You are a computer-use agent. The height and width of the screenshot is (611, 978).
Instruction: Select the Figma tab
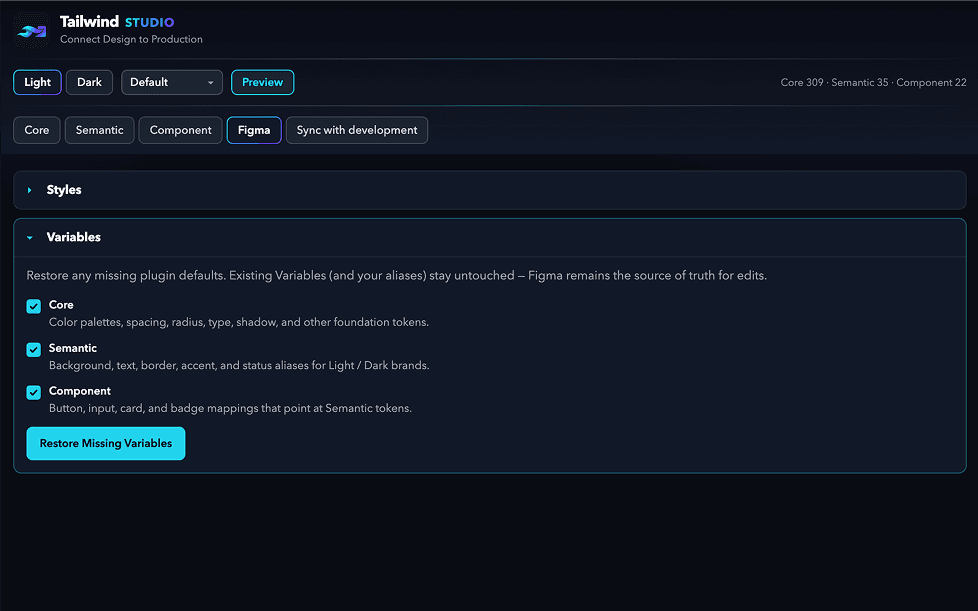tap(254, 130)
